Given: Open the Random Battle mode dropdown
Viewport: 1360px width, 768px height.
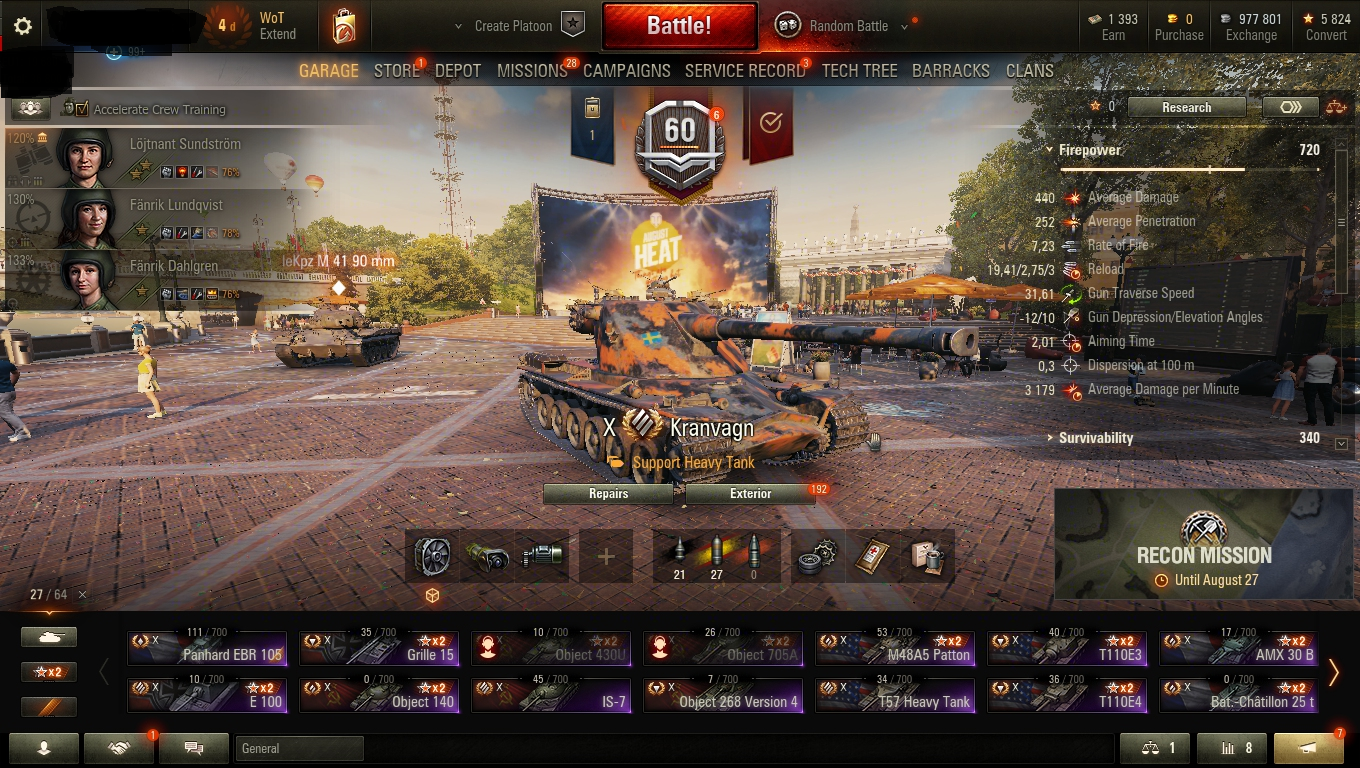Looking at the screenshot, I should [x=848, y=26].
